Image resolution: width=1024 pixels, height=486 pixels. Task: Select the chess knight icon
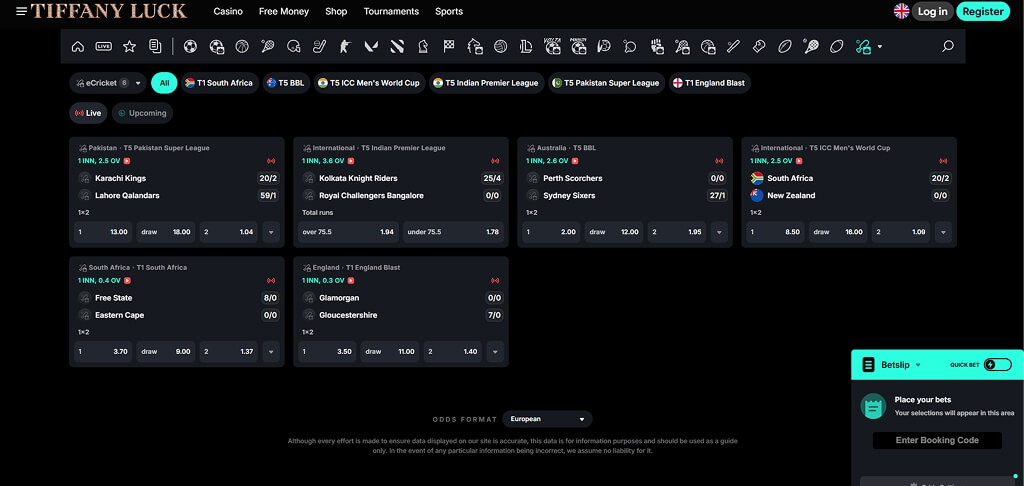pos(423,46)
